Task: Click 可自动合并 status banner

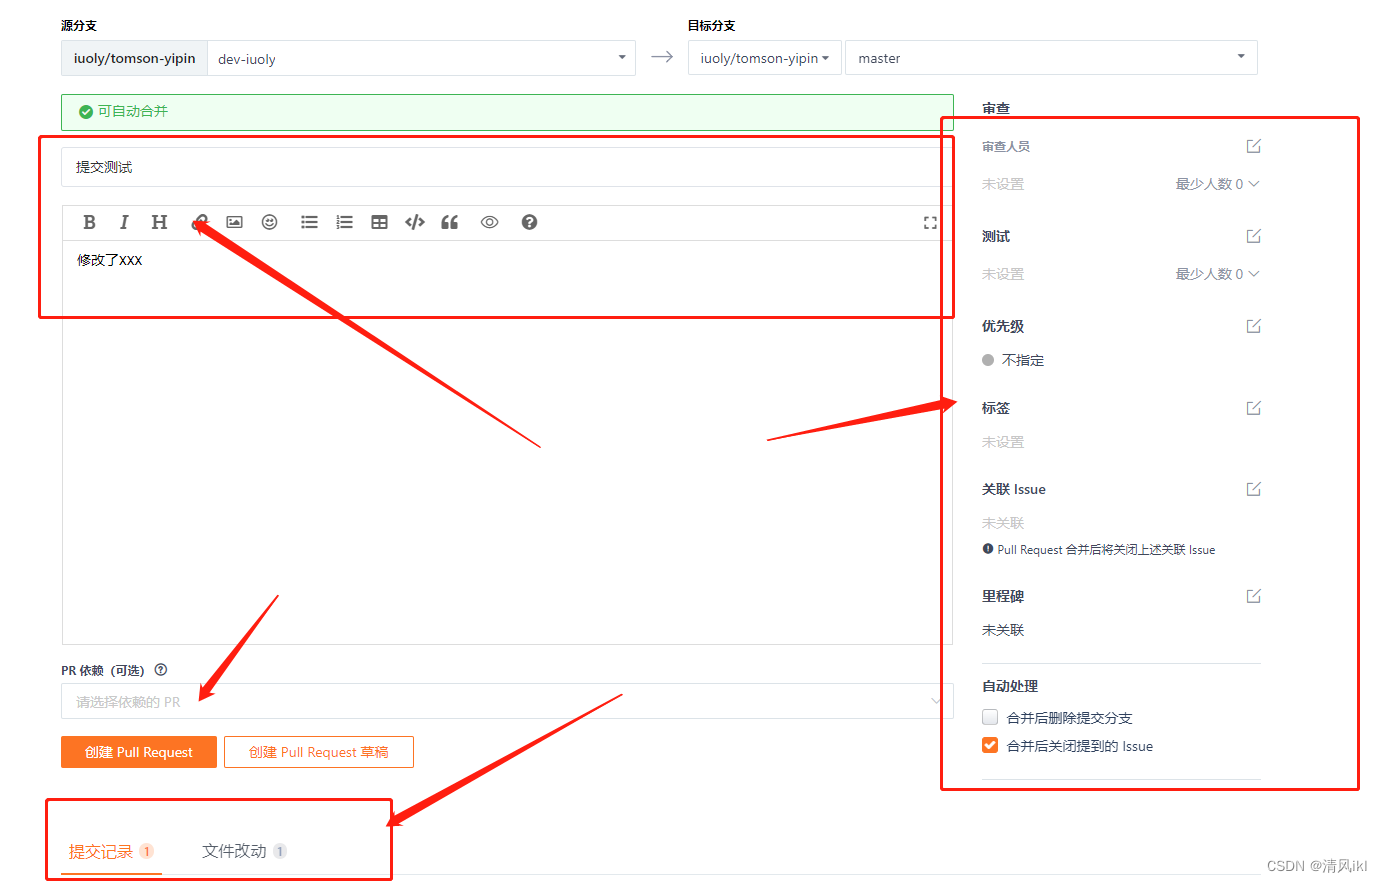Action: click(x=507, y=112)
